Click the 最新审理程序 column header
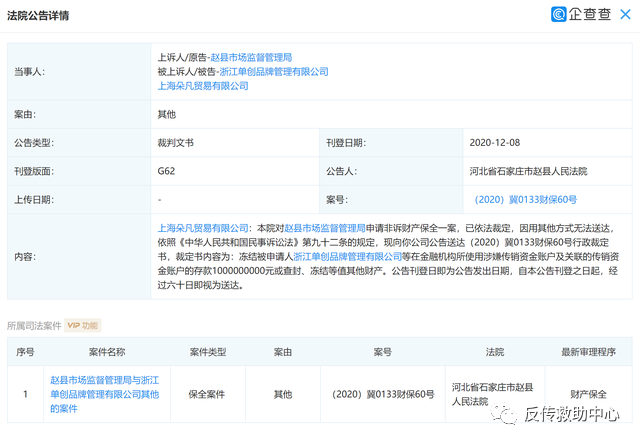The image size is (640, 443). (x=588, y=352)
